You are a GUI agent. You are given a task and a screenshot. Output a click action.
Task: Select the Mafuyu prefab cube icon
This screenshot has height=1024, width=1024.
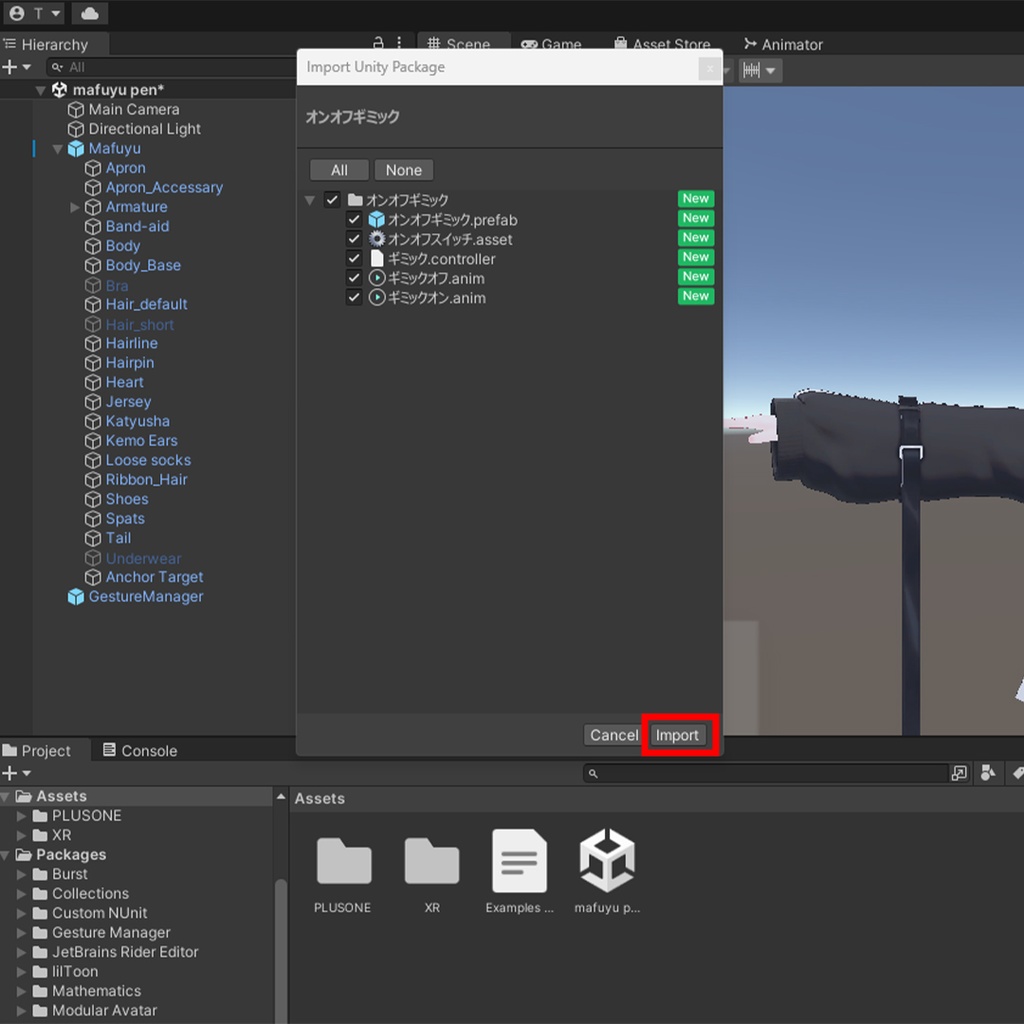(76, 149)
